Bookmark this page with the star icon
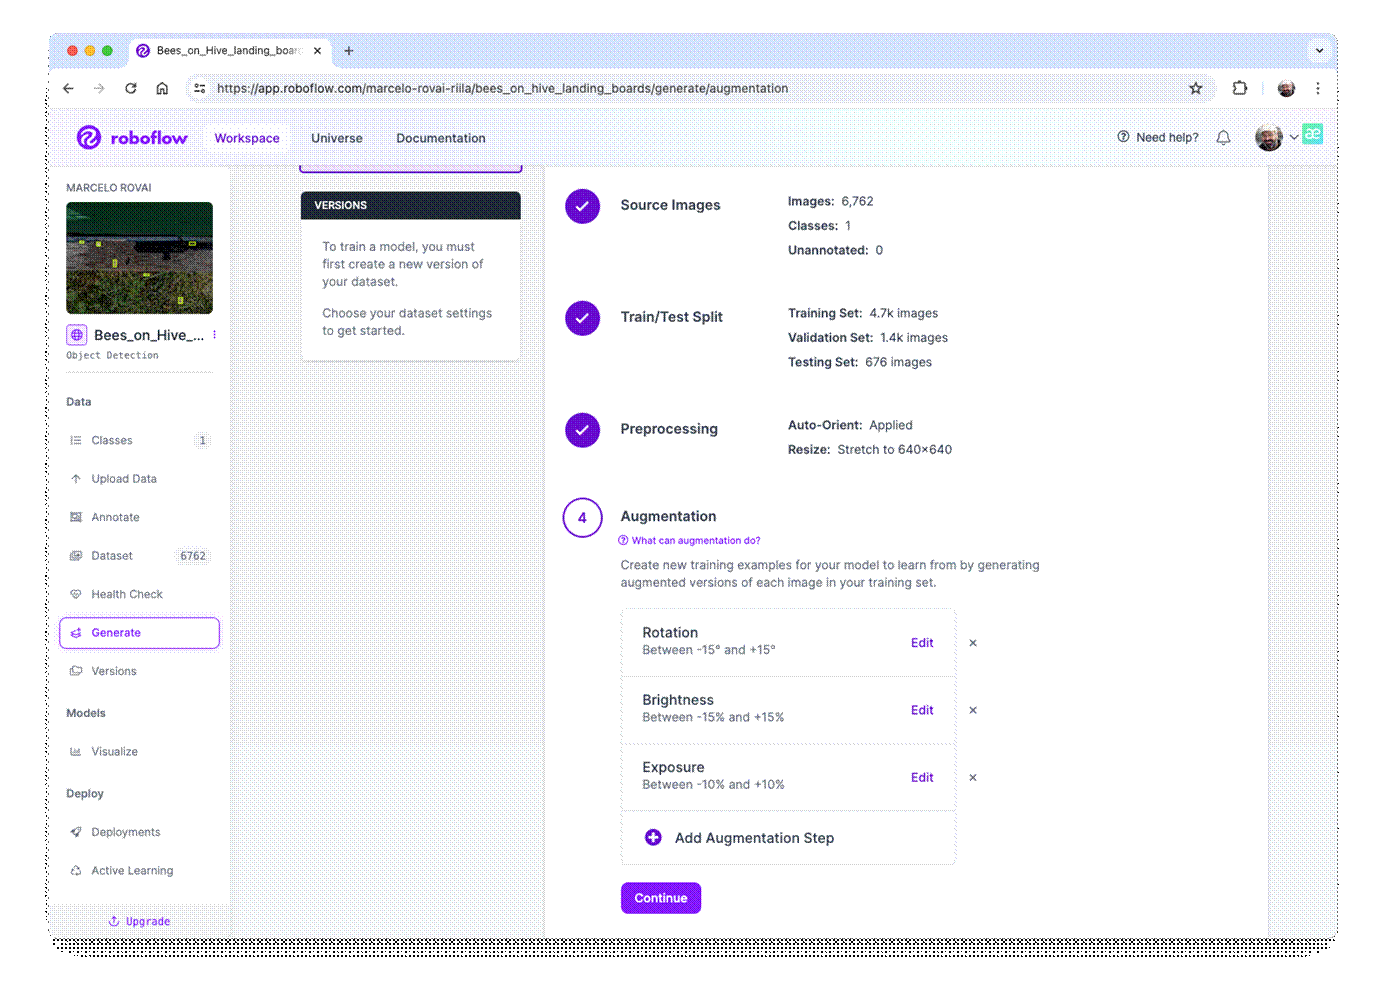 (1195, 88)
